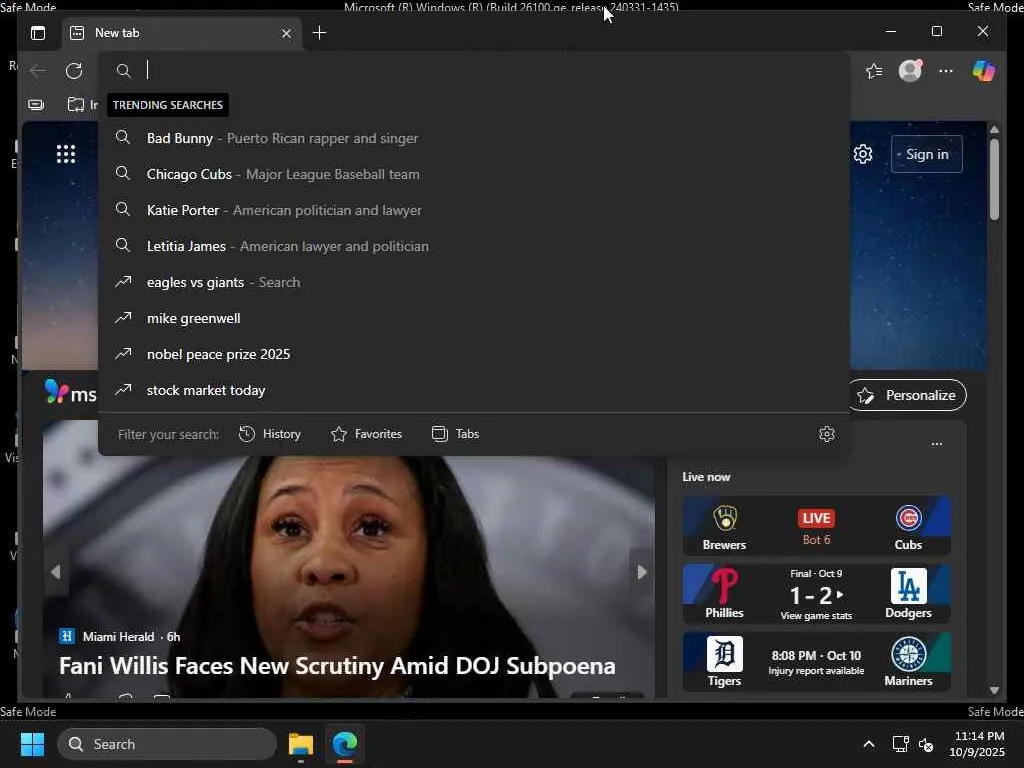1024x768 pixels.
Task: Click View game stats link
Action: [x=816, y=615]
